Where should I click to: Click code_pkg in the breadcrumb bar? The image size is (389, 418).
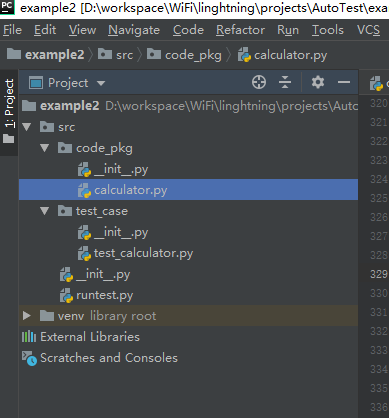click(x=184, y=55)
